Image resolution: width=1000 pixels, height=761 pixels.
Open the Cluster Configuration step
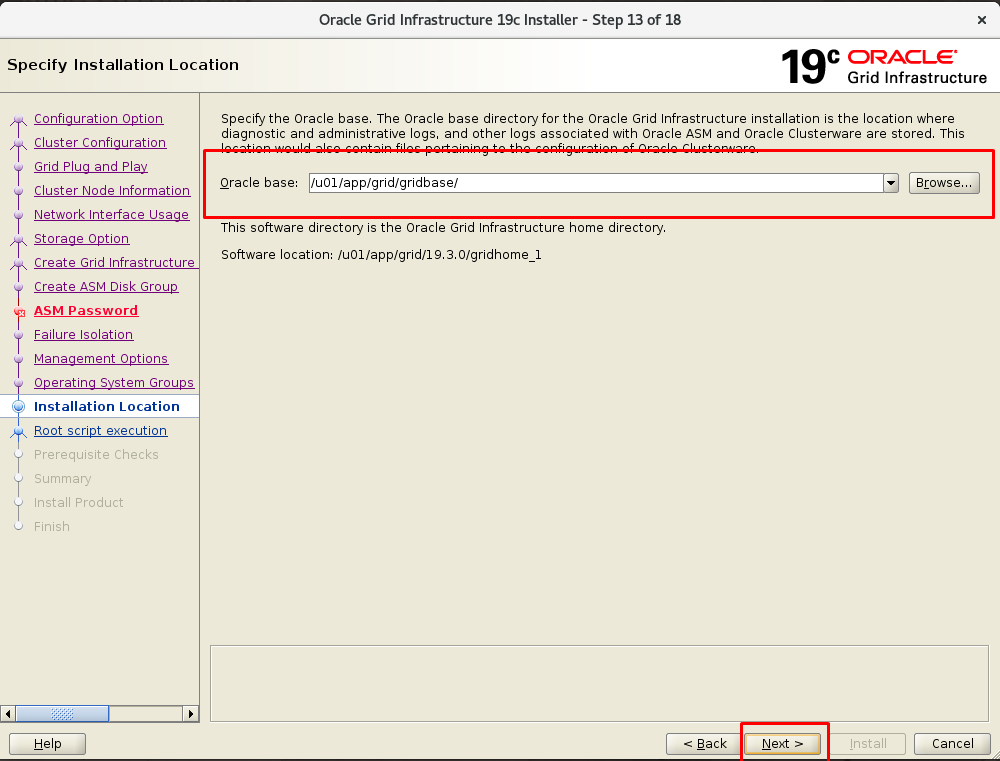pos(100,143)
